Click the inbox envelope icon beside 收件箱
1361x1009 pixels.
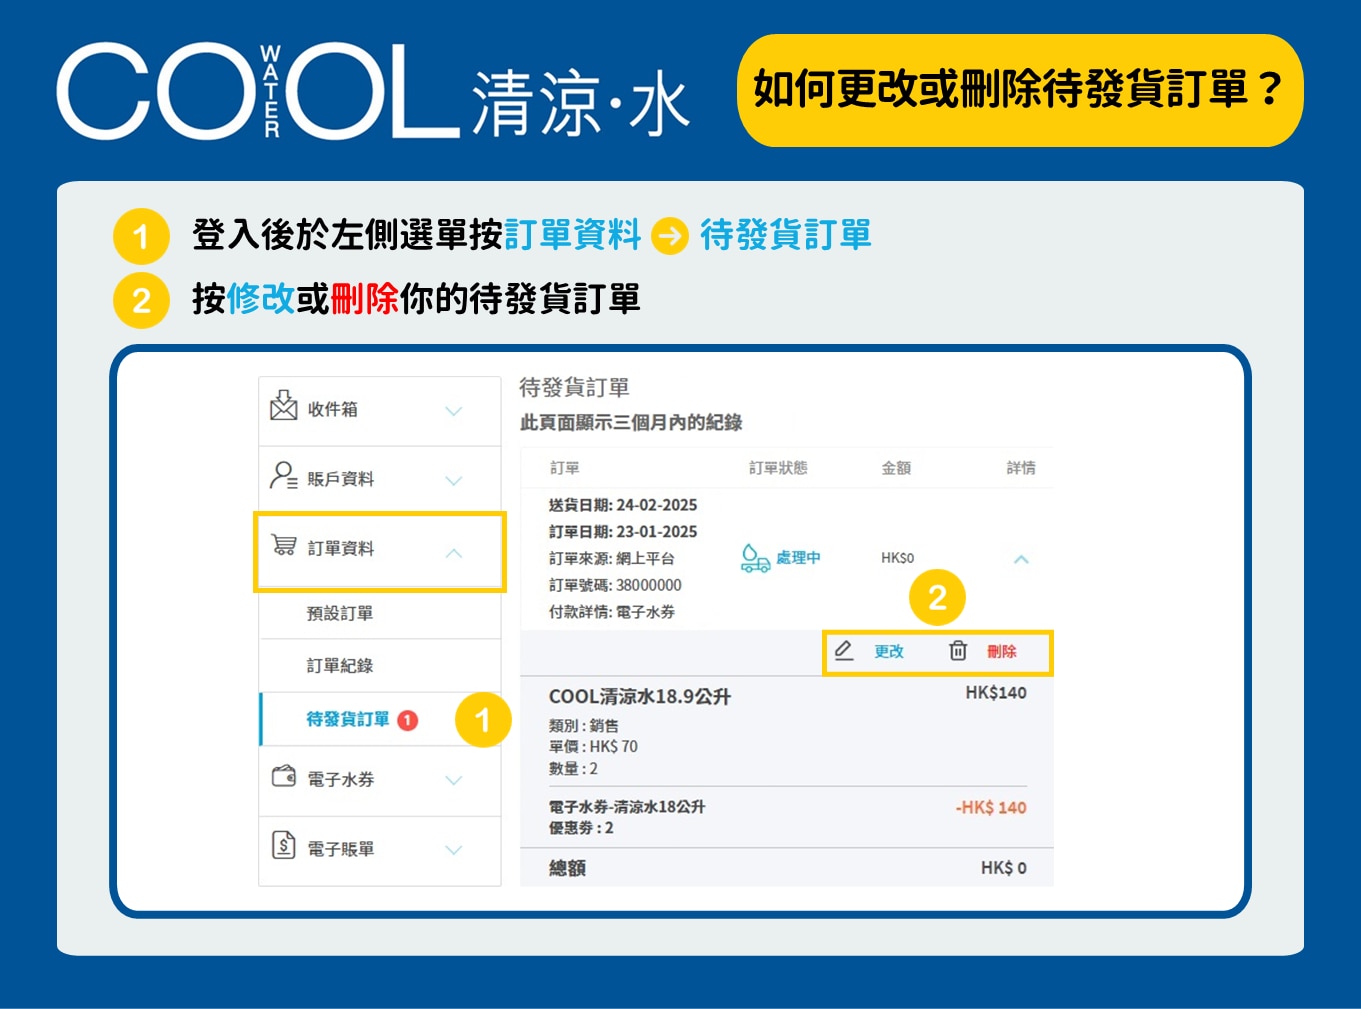tap(284, 406)
